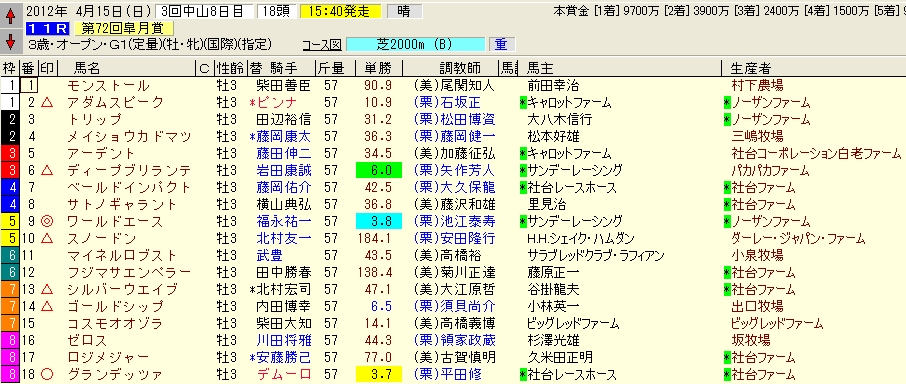Click breeder 村下農場
Image resolution: width=906 pixels, height=384 pixels.
[x=757, y=86]
